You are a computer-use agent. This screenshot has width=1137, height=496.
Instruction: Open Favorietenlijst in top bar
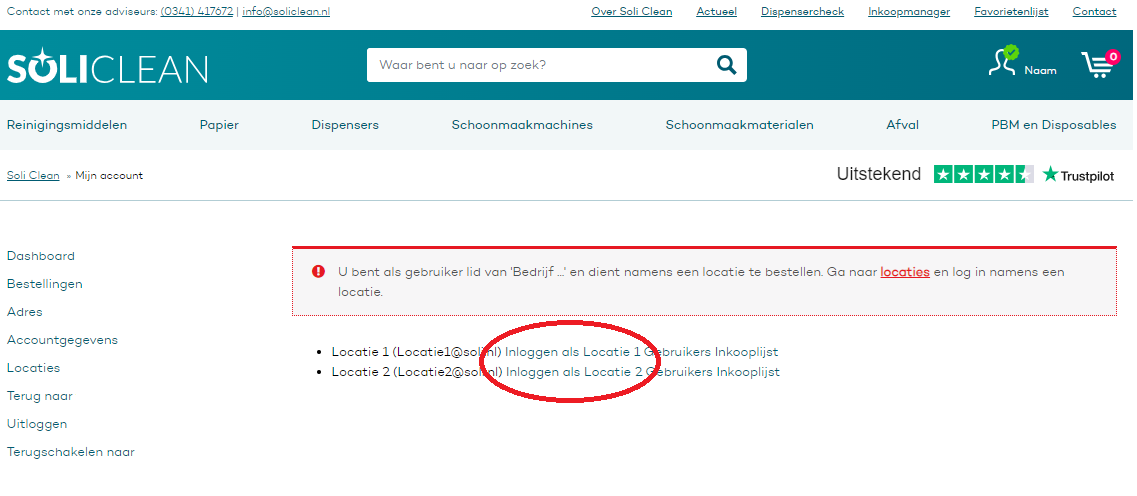pos(1011,12)
